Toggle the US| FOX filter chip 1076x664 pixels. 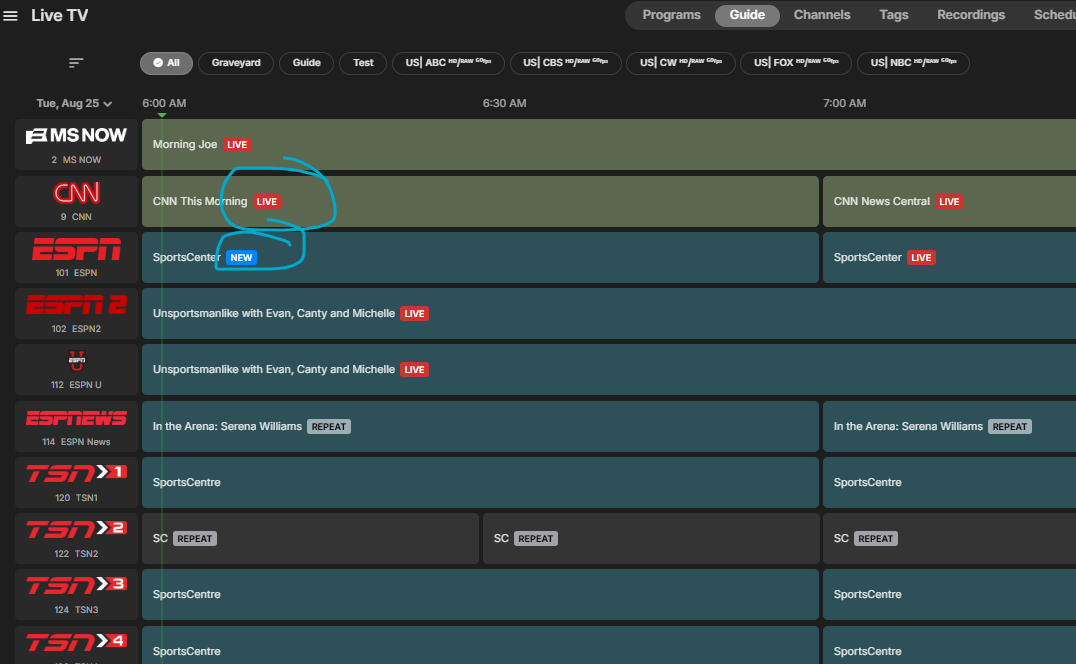pos(796,63)
